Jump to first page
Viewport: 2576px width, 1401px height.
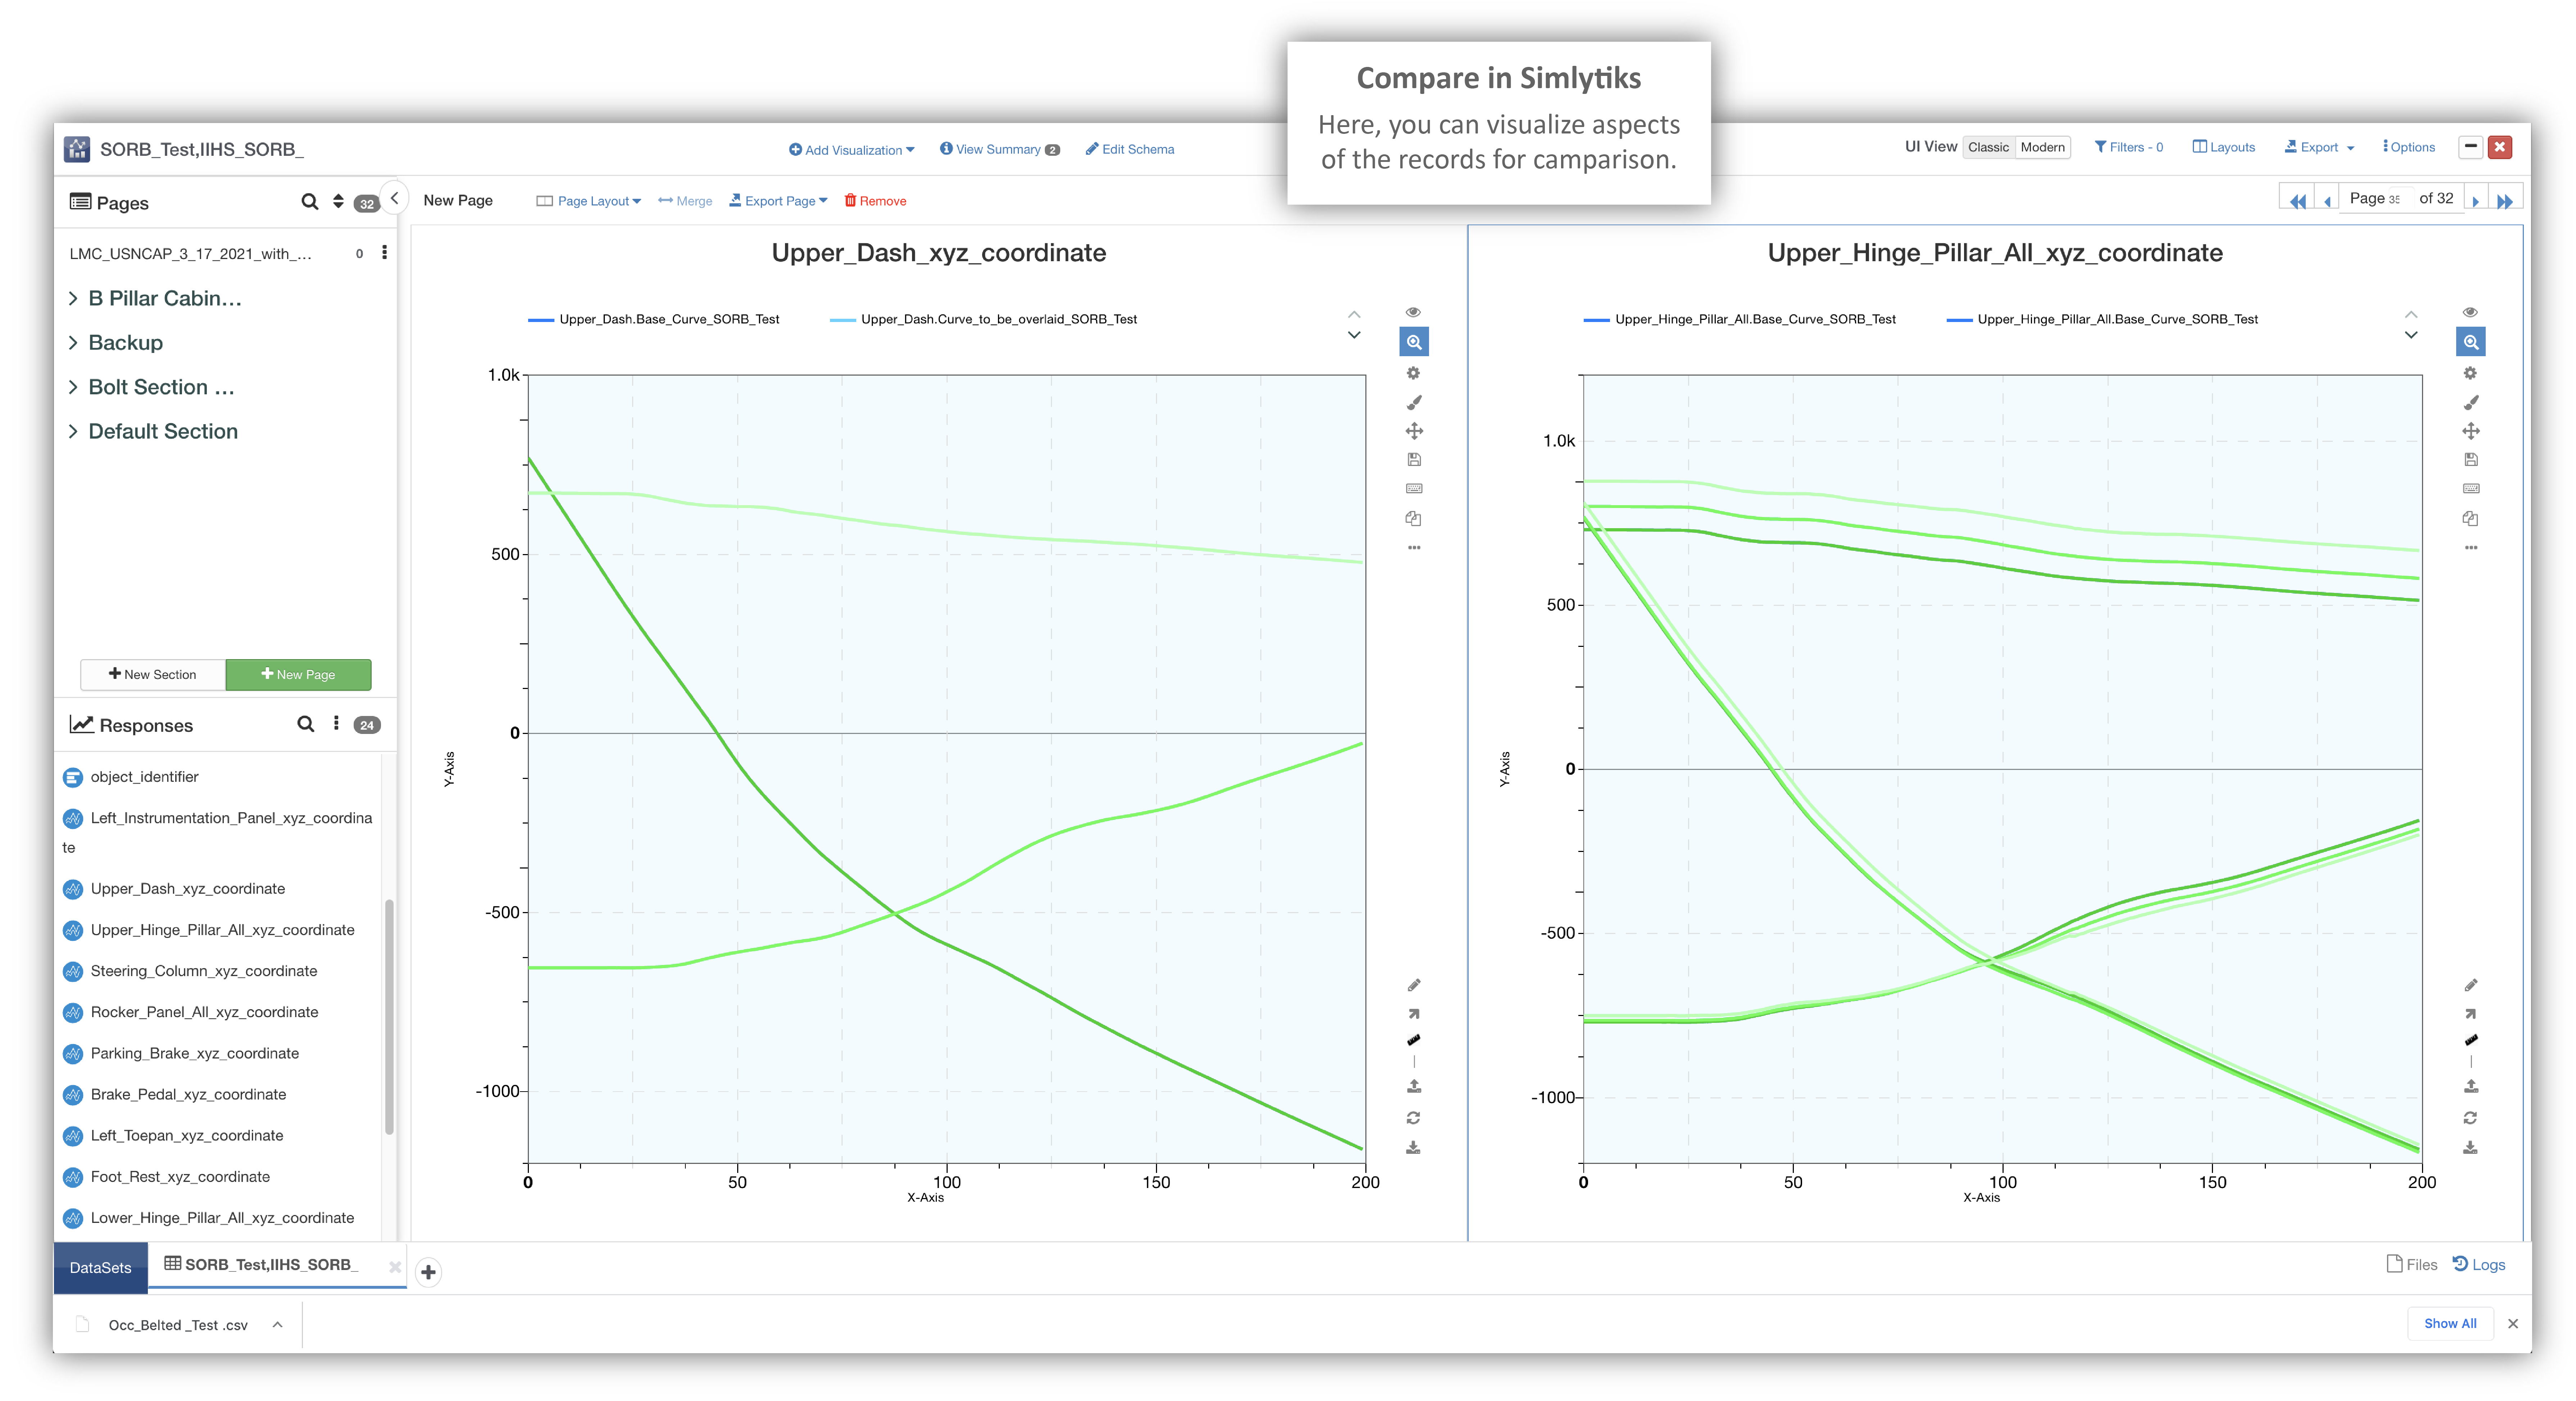point(2297,201)
